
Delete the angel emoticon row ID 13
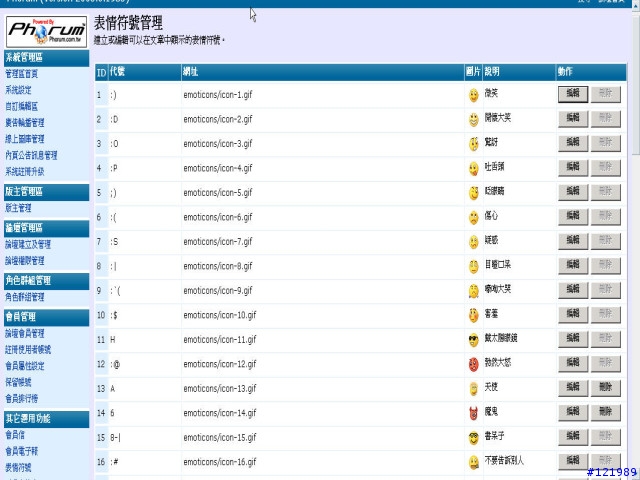(606, 388)
